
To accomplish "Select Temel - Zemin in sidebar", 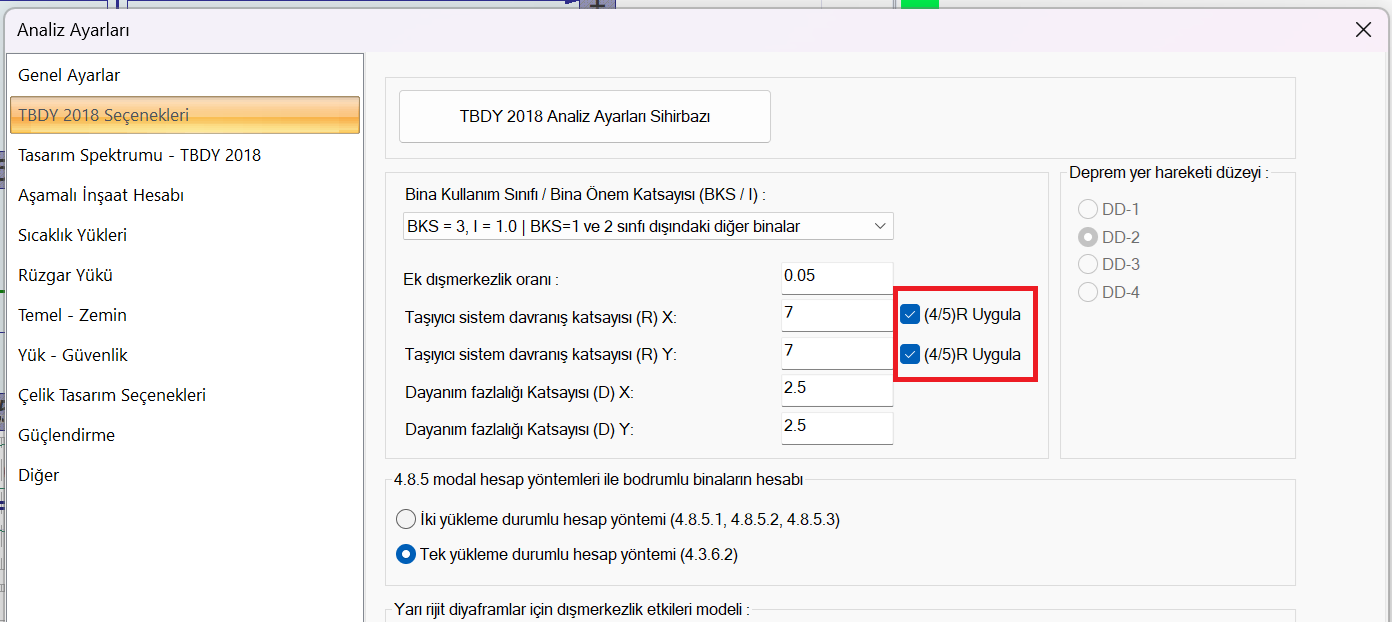I will (x=72, y=315).
